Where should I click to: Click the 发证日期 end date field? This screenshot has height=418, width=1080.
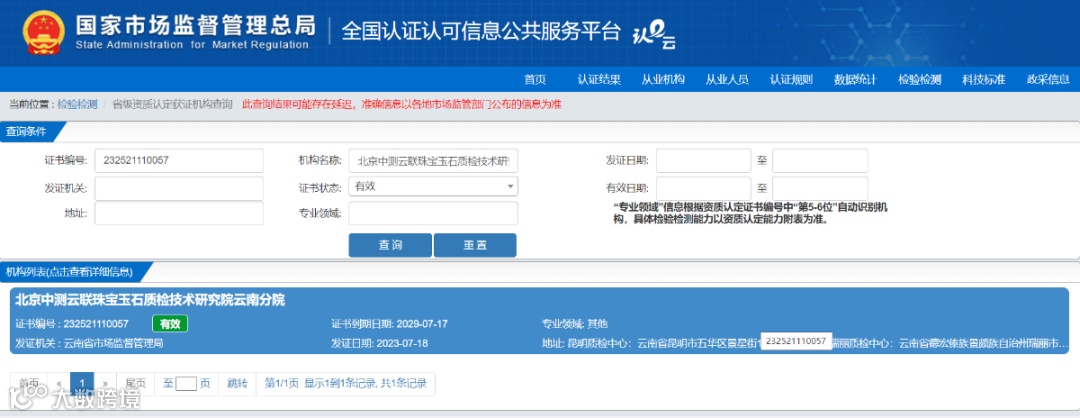click(820, 161)
